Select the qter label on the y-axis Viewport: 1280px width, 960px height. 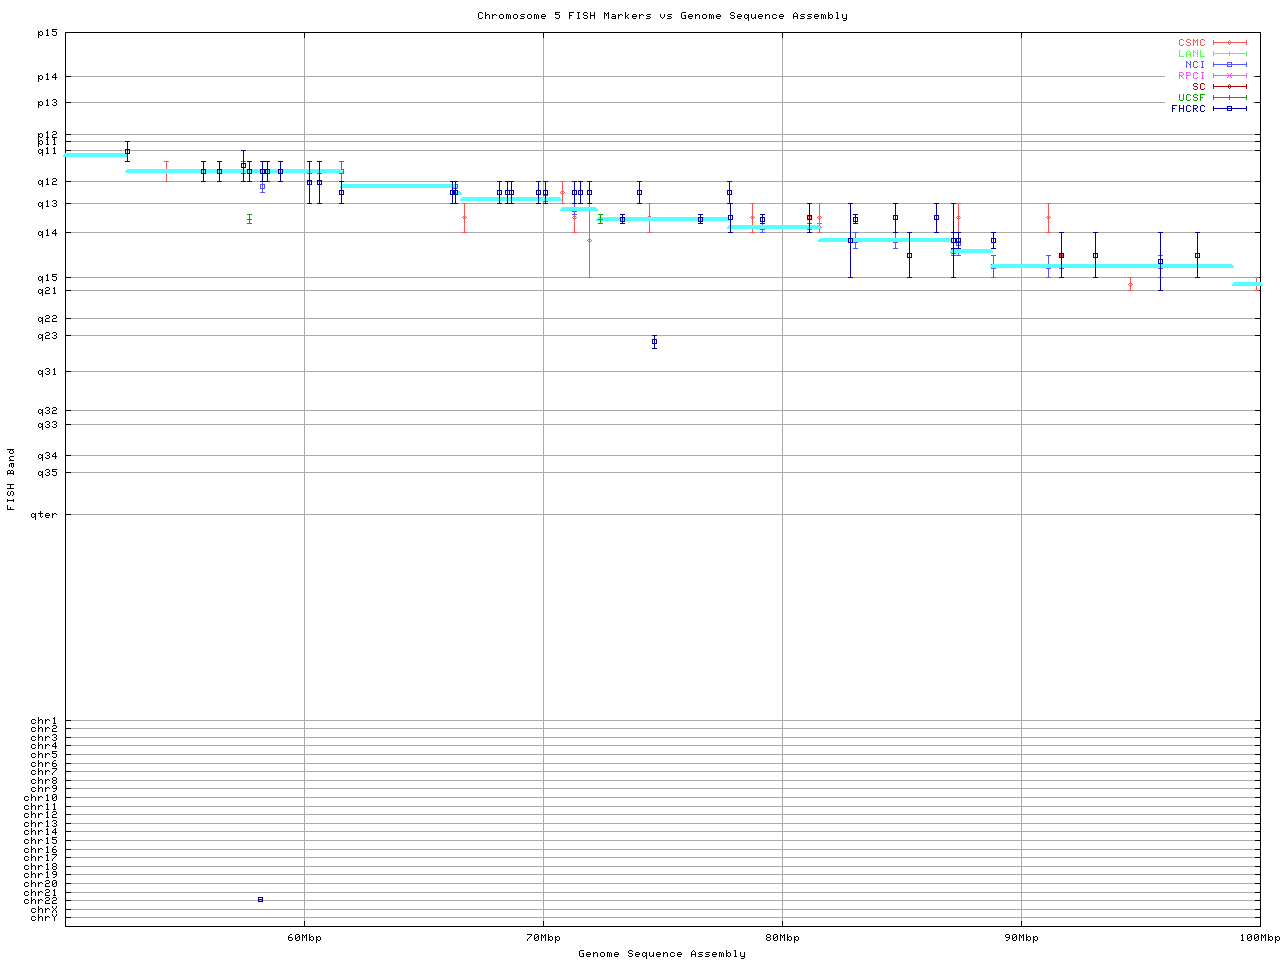[x=46, y=515]
